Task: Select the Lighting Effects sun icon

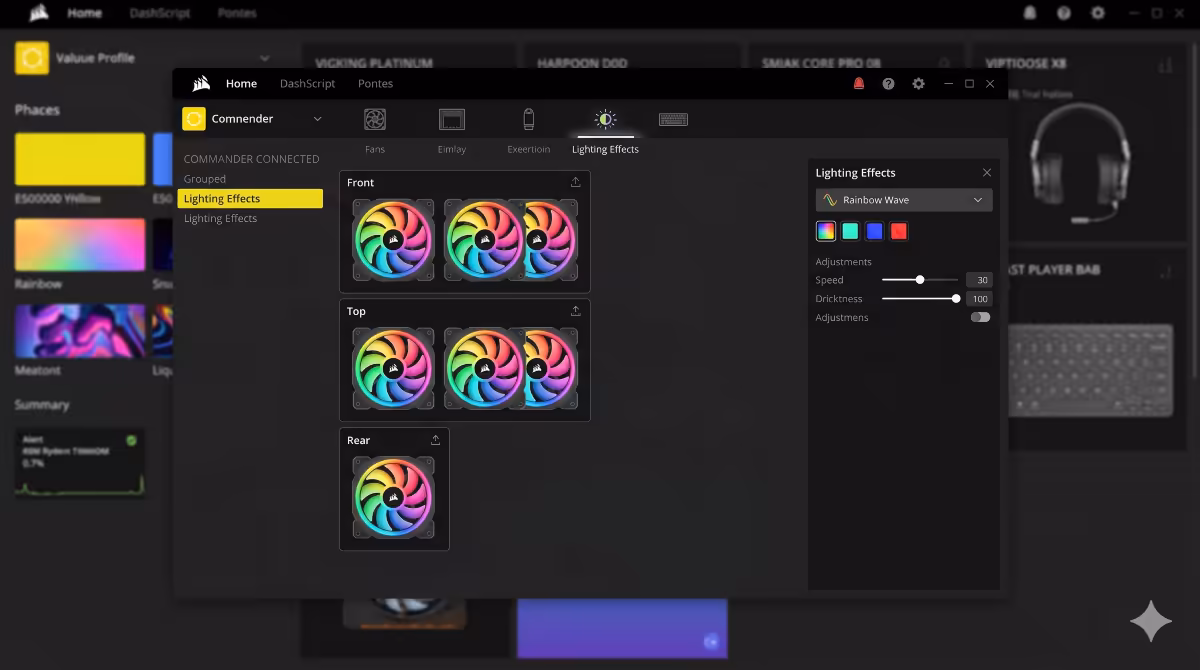Action: pyautogui.click(x=605, y=120)
